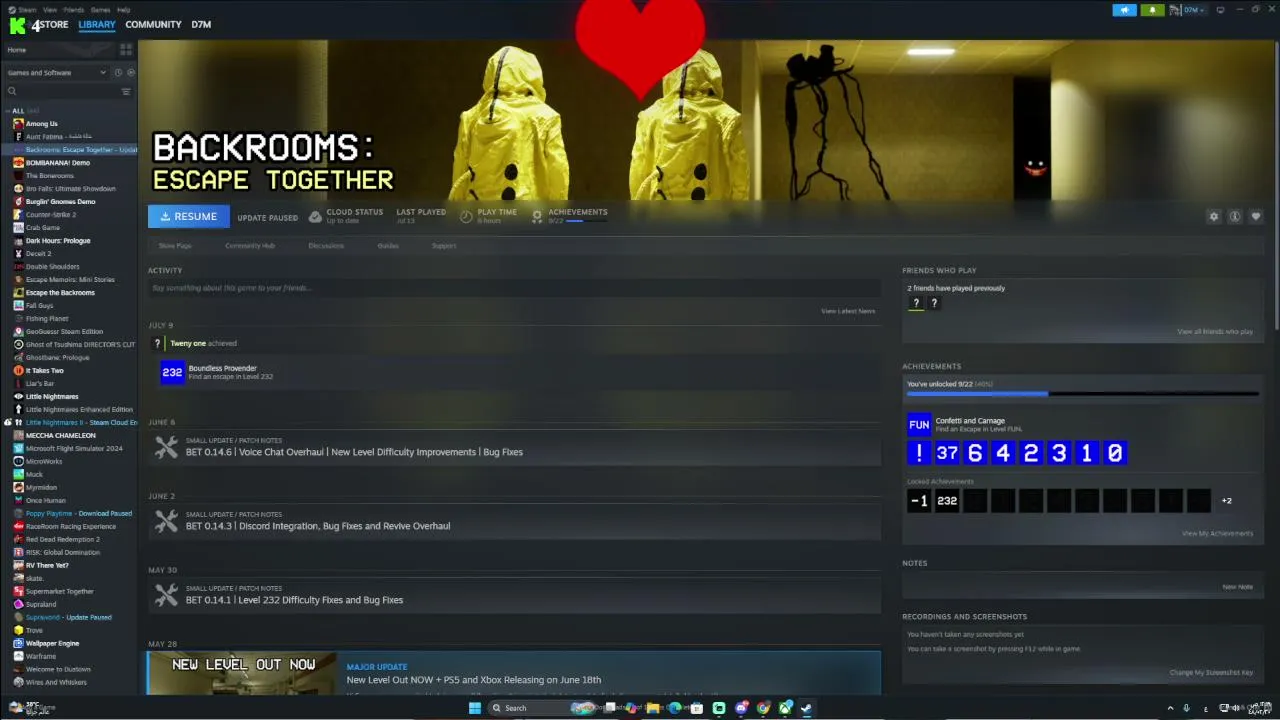The height and width of the screenshot is (720, 1280).
Task: Open advanced filters icon in library search
Action: (x=126, y=91)
